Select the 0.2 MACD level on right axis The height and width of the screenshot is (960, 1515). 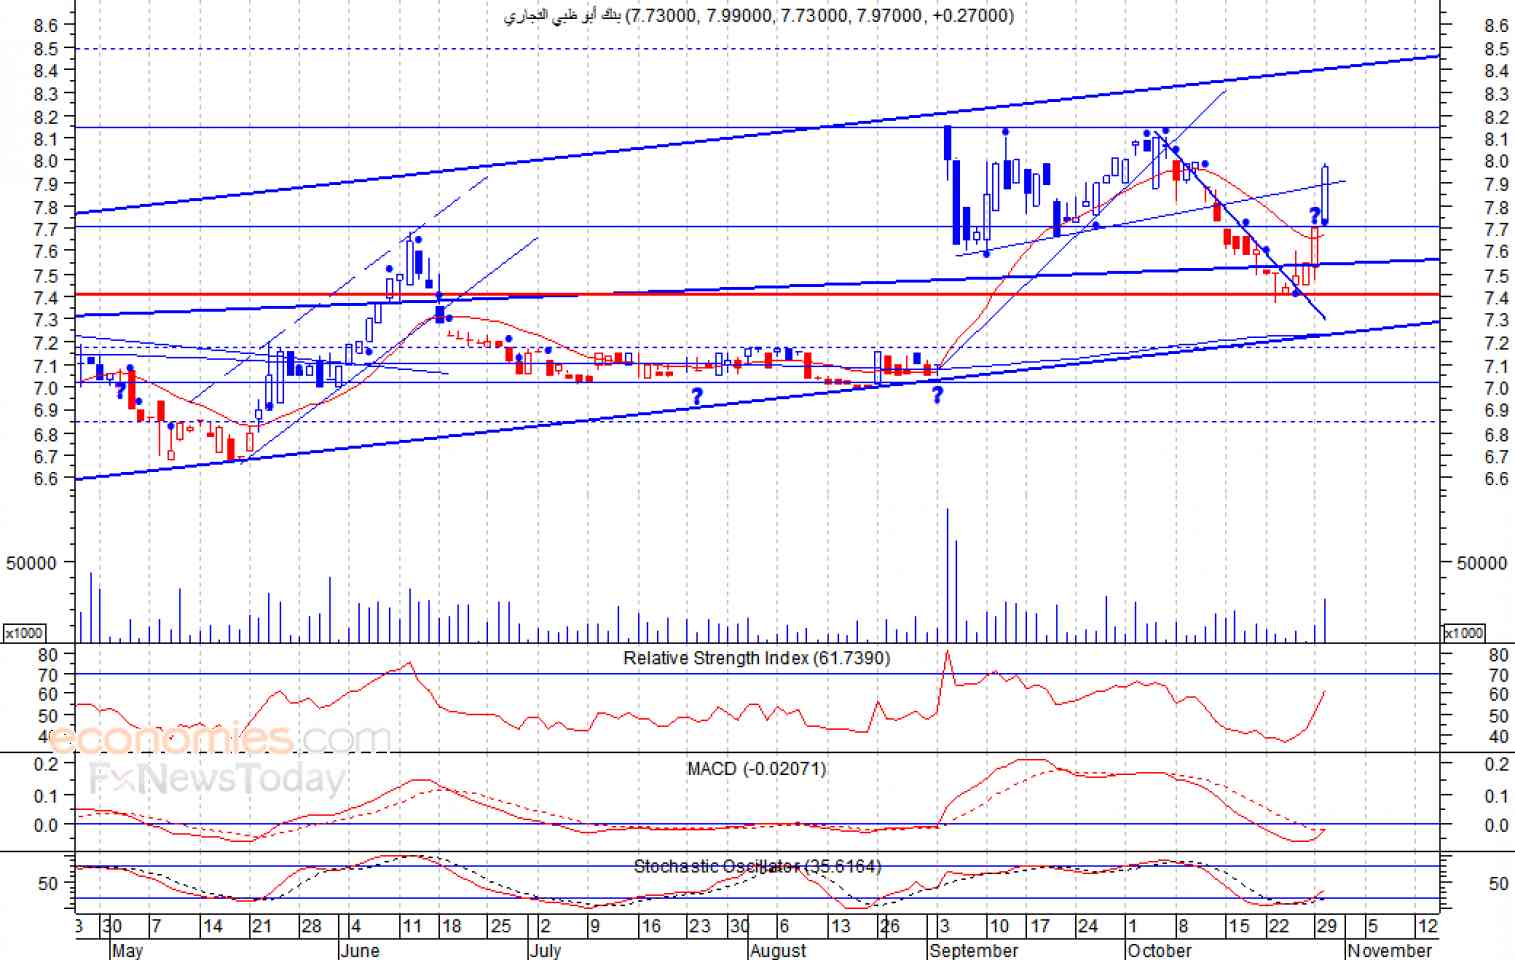coord(1496,765)
